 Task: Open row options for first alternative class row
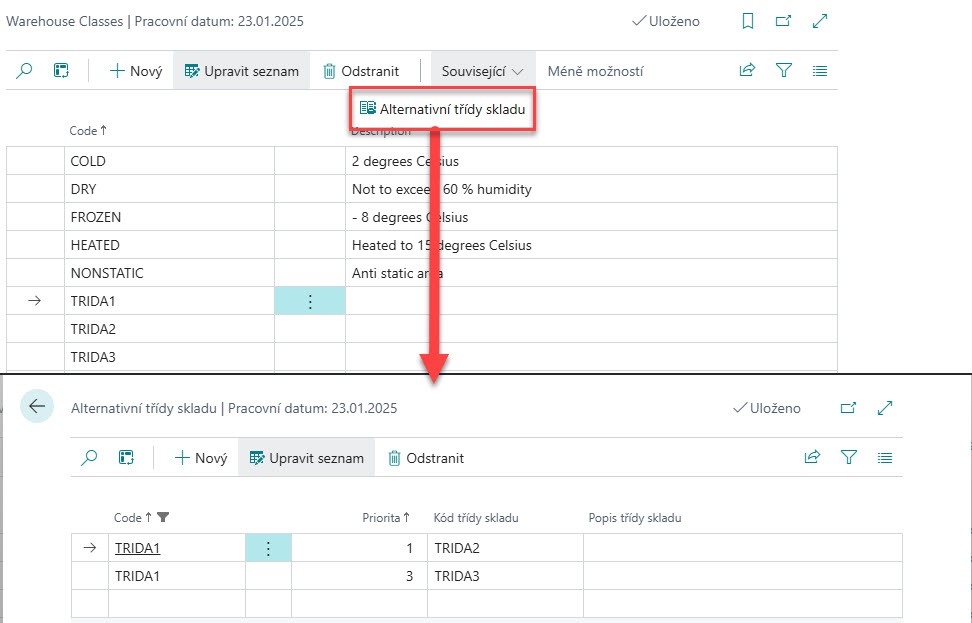[268, 548]
